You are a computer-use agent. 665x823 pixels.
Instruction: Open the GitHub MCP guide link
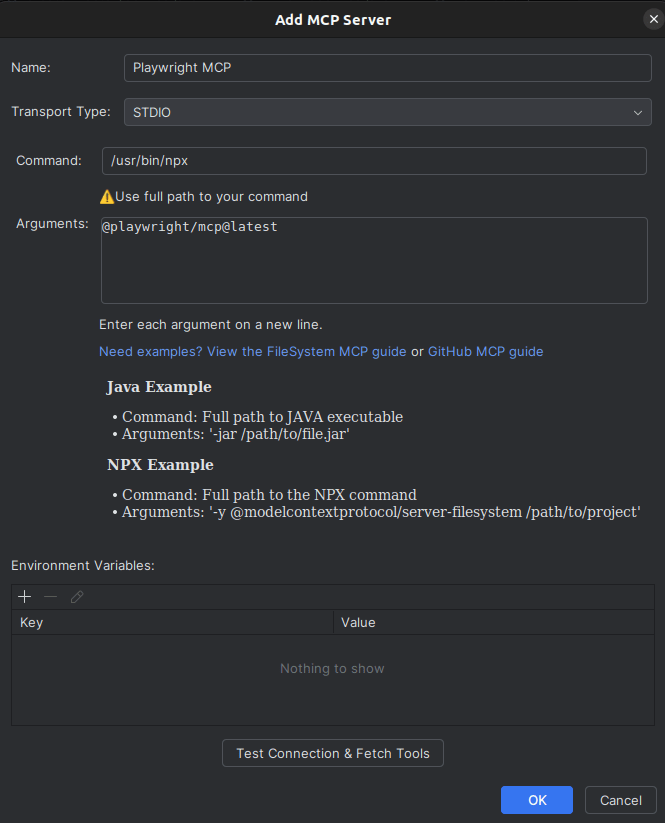click(485, 352)
